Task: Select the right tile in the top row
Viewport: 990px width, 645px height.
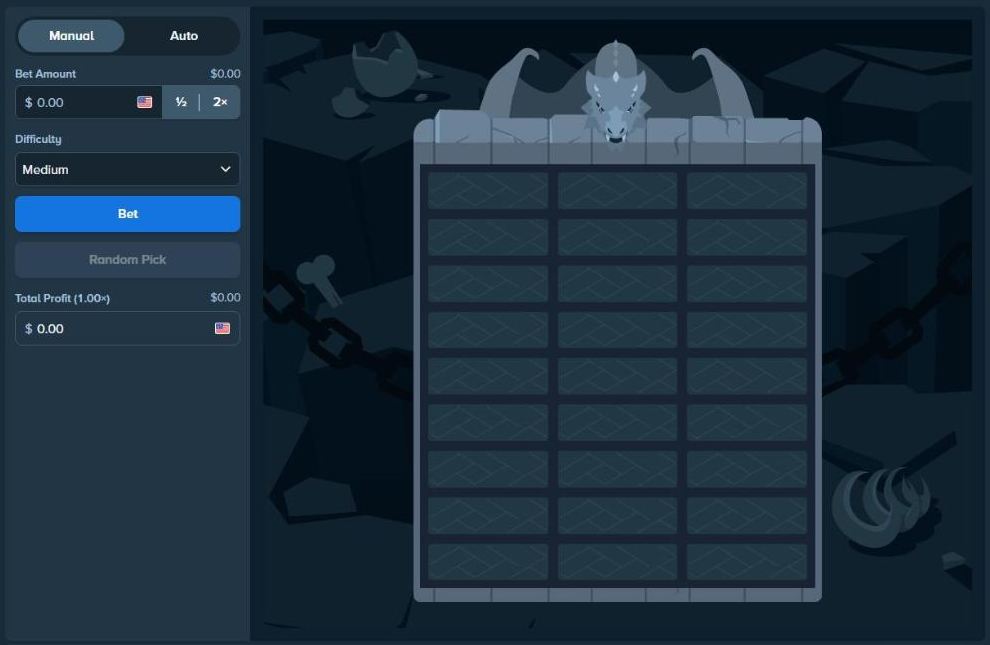Action: coord(747,190)
